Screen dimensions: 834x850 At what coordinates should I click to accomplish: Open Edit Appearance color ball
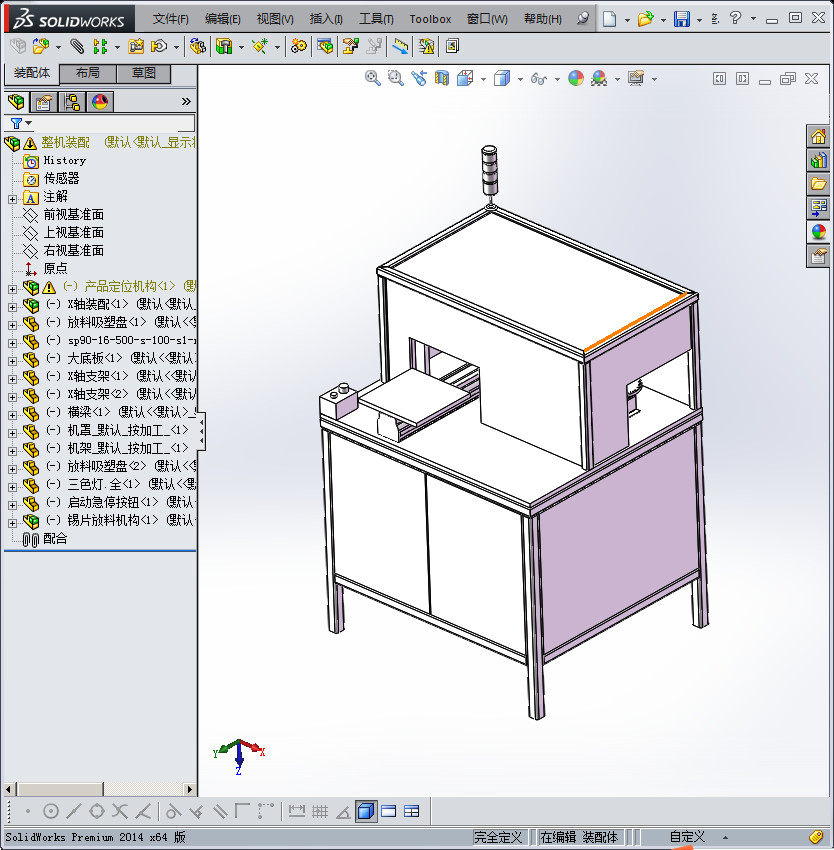pyautogui.click(x=576, y=79)
